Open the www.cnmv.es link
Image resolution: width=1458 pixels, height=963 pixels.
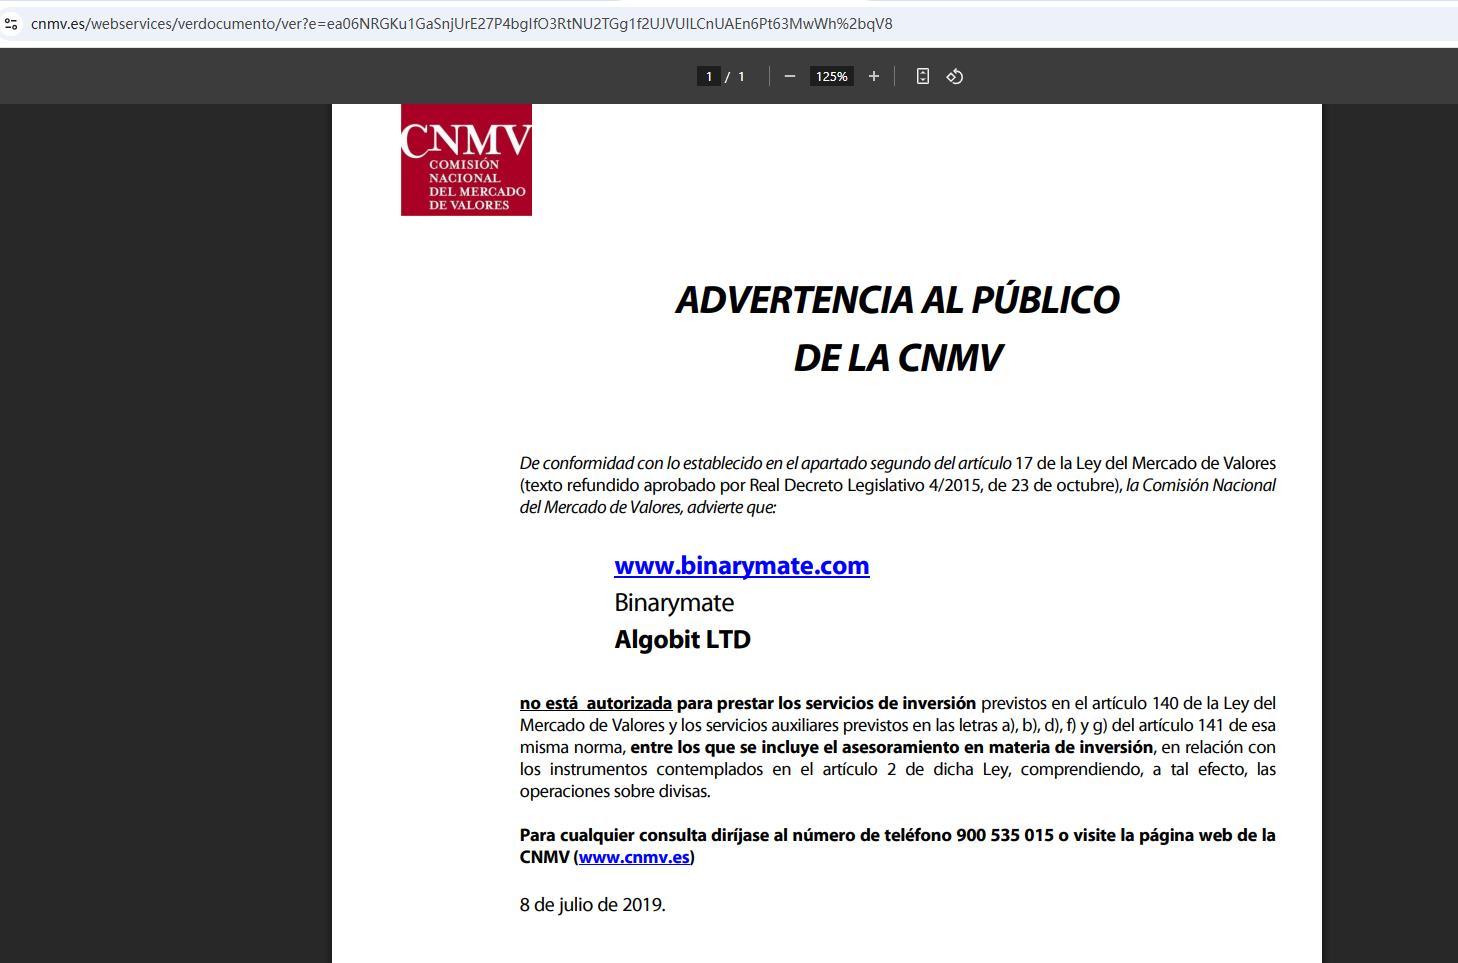[x=634, y=857]
